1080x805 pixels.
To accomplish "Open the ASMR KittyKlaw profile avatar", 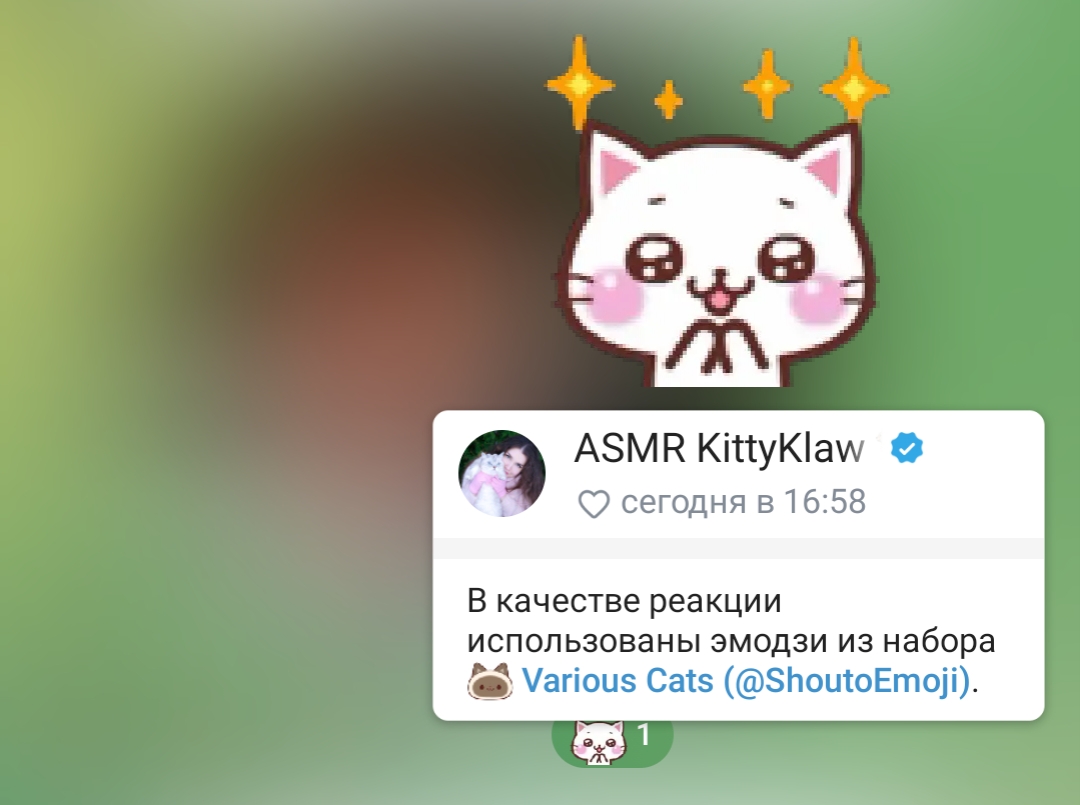I will [x=501, y=473].
